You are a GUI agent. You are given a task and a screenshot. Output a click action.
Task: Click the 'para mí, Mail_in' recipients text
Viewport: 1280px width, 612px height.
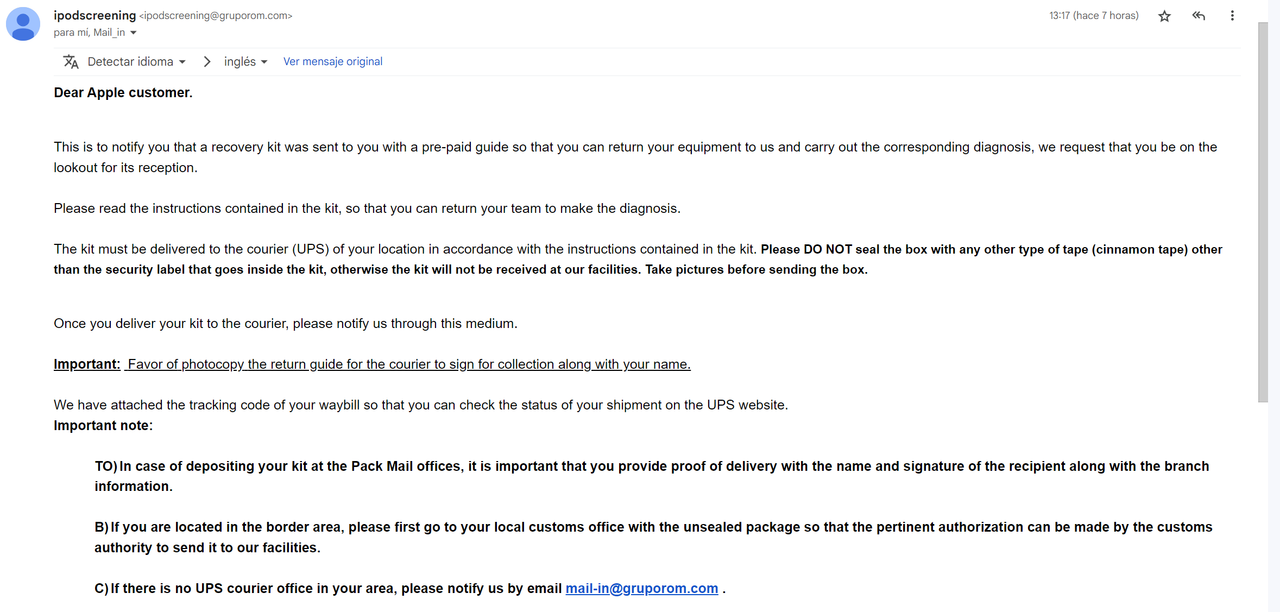pos(89,33)
